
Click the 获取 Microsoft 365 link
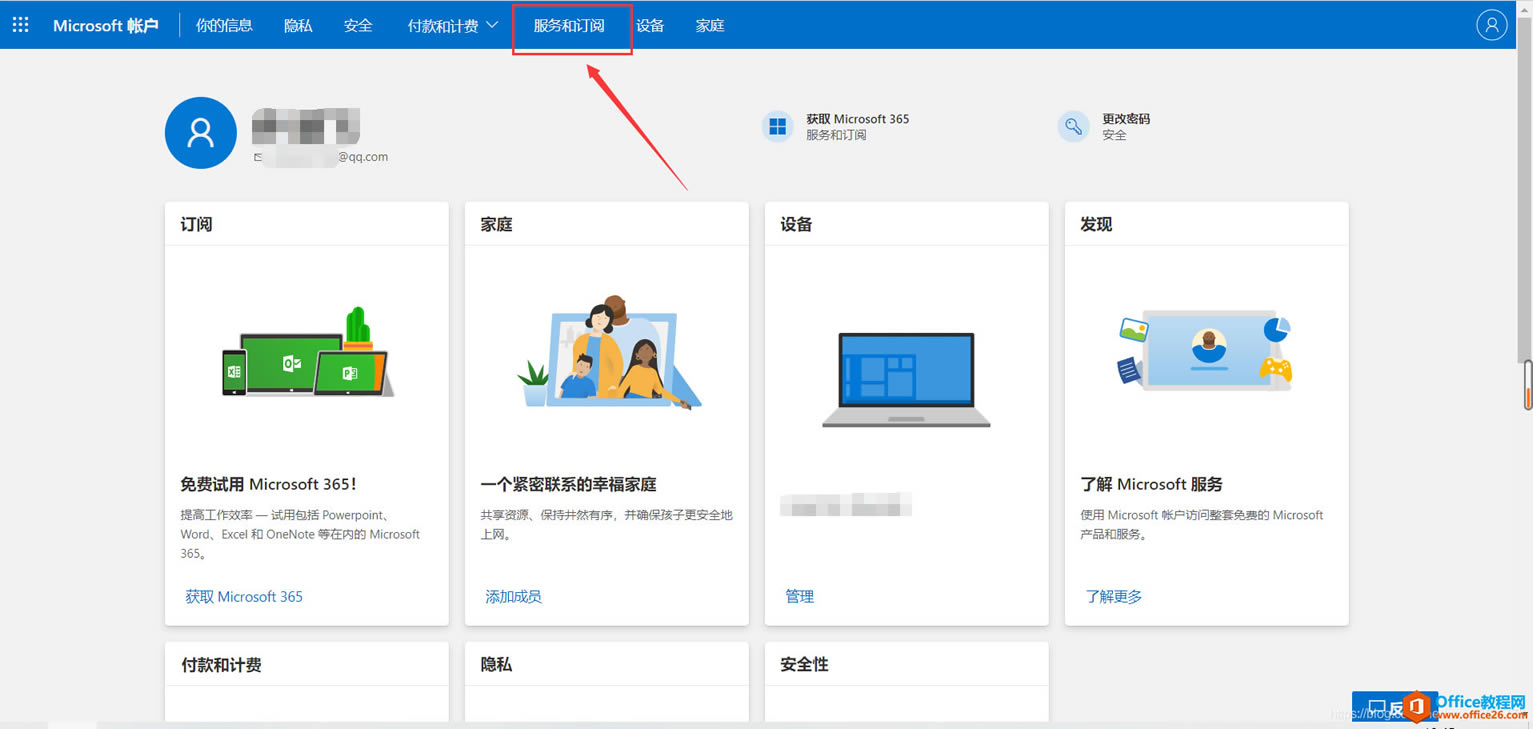(243, 596)
